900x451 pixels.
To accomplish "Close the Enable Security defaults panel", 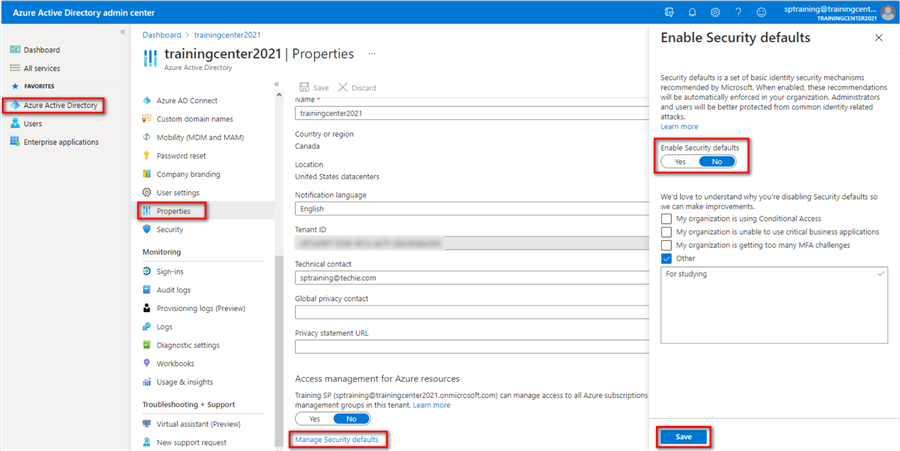I will tap(879, 37).
